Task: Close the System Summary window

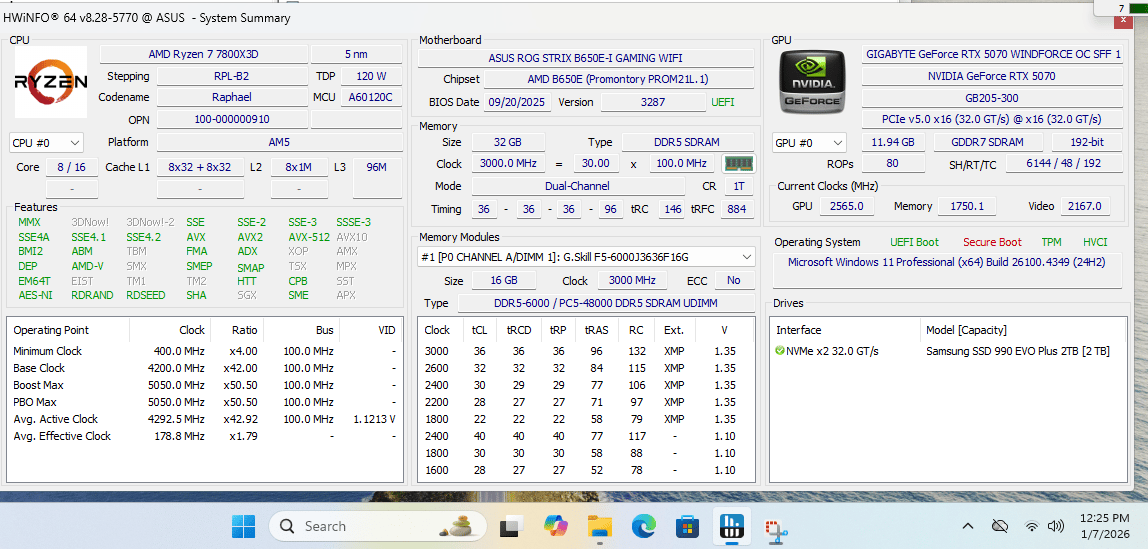Action: pyautogui.click(x=1122, y=22)
